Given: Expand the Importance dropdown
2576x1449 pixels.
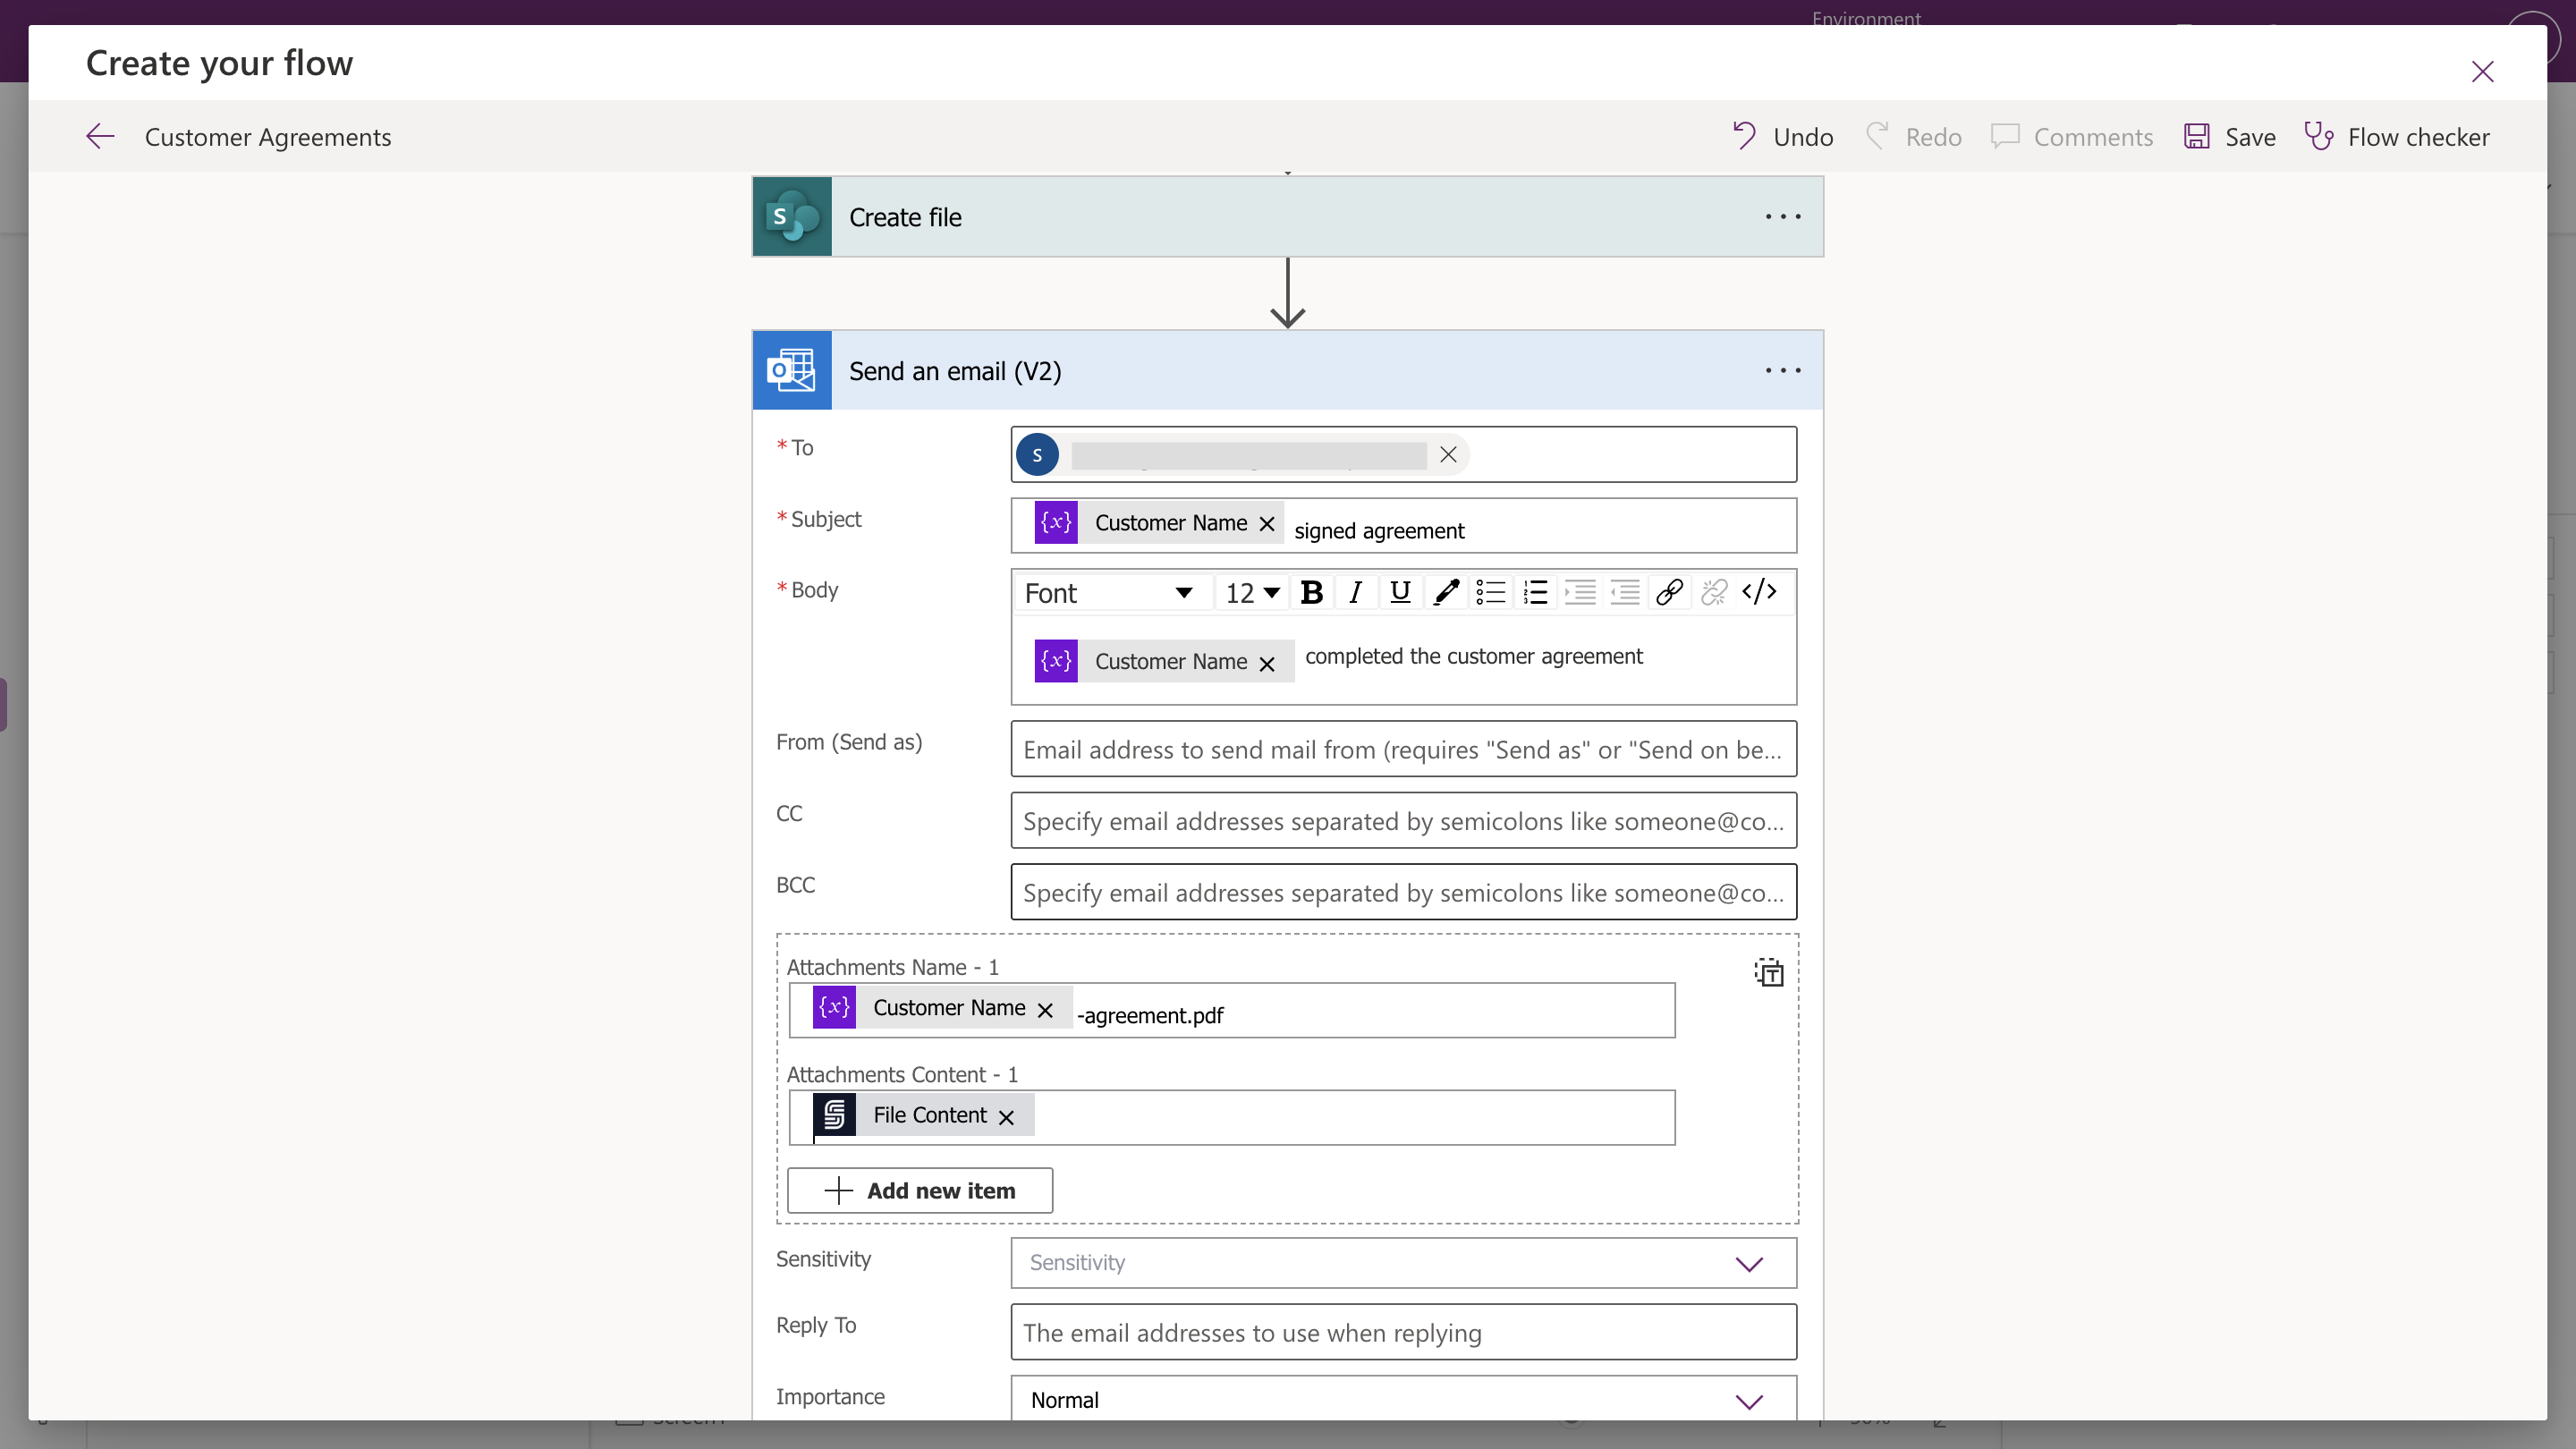Looking at the screenshot, I should [x=1402, y=1400].
